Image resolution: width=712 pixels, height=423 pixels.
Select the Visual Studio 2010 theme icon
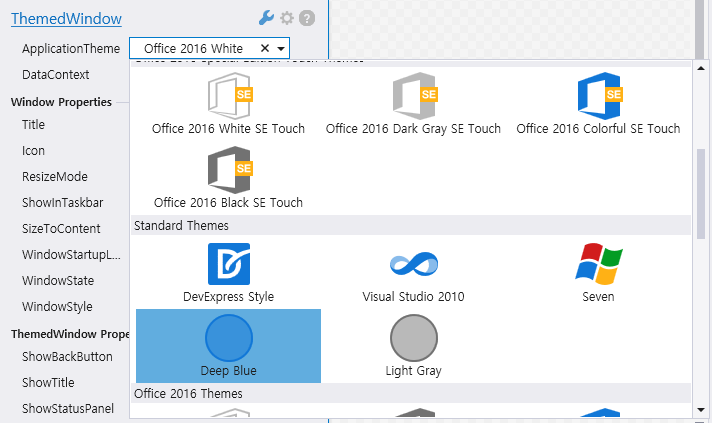(x=414, y=264)
